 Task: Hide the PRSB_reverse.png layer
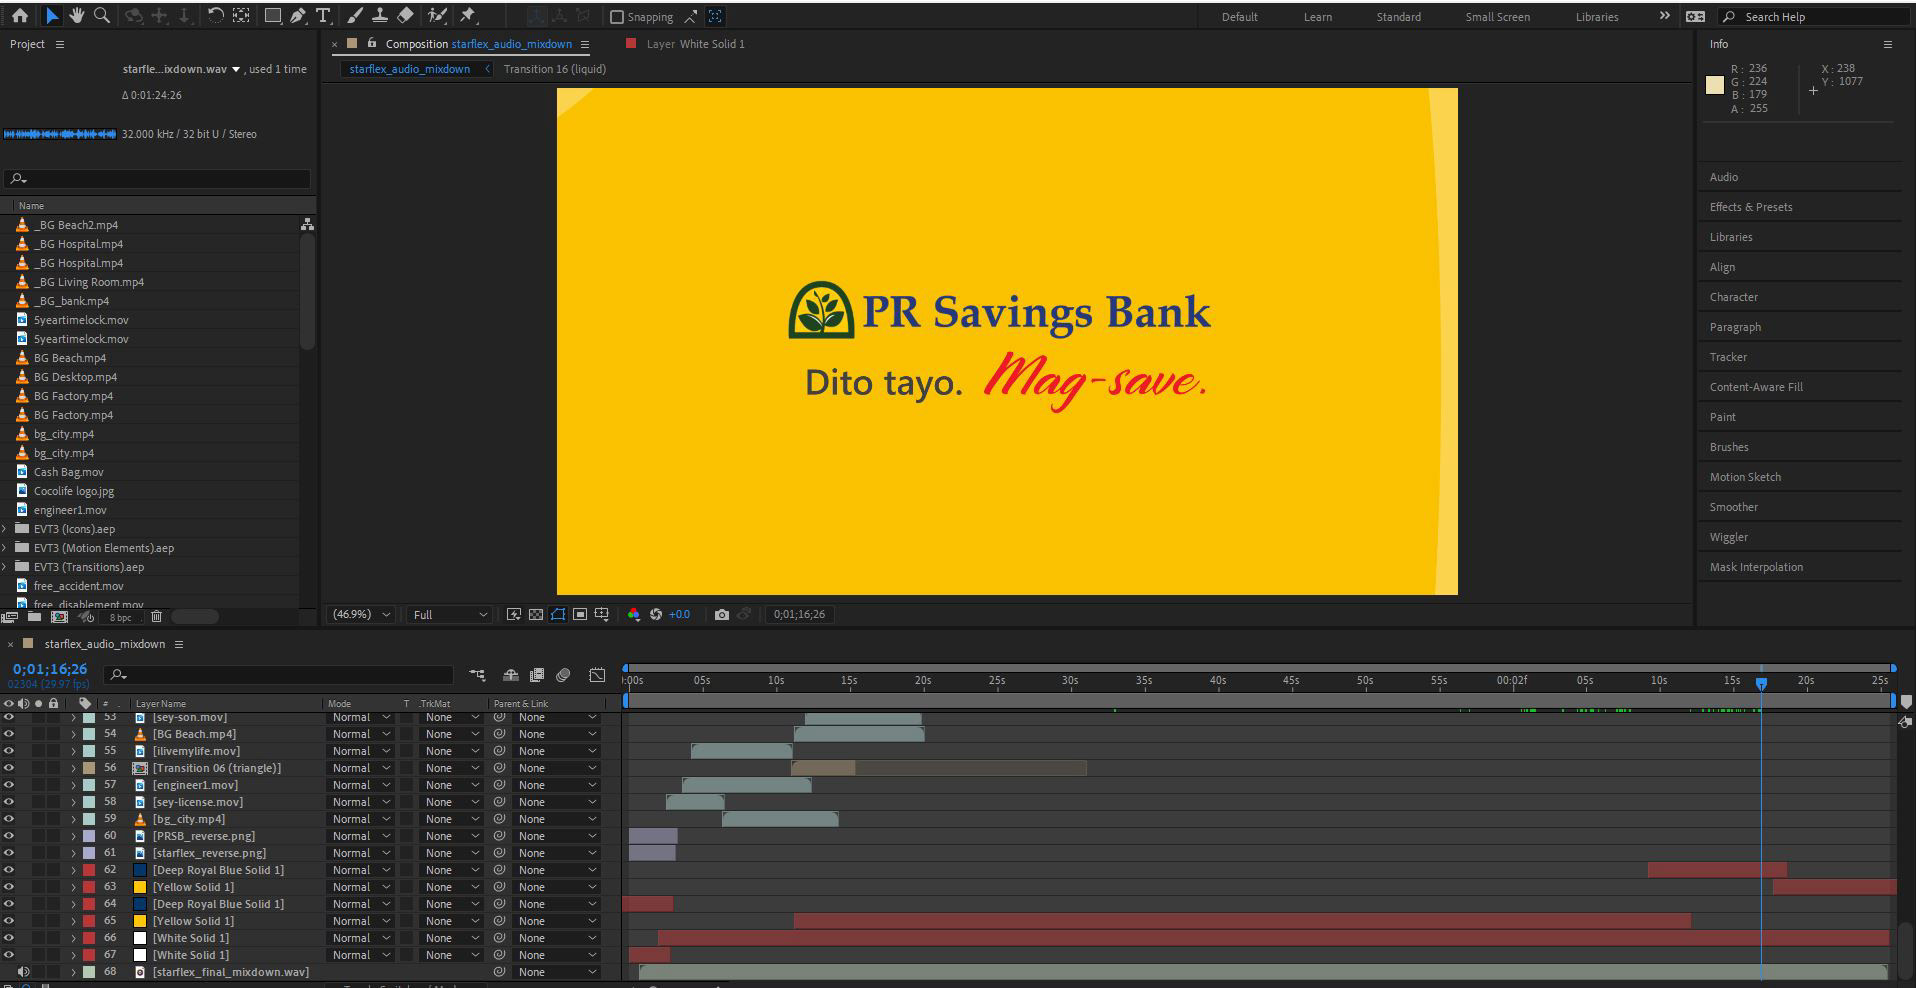point(9,836)
